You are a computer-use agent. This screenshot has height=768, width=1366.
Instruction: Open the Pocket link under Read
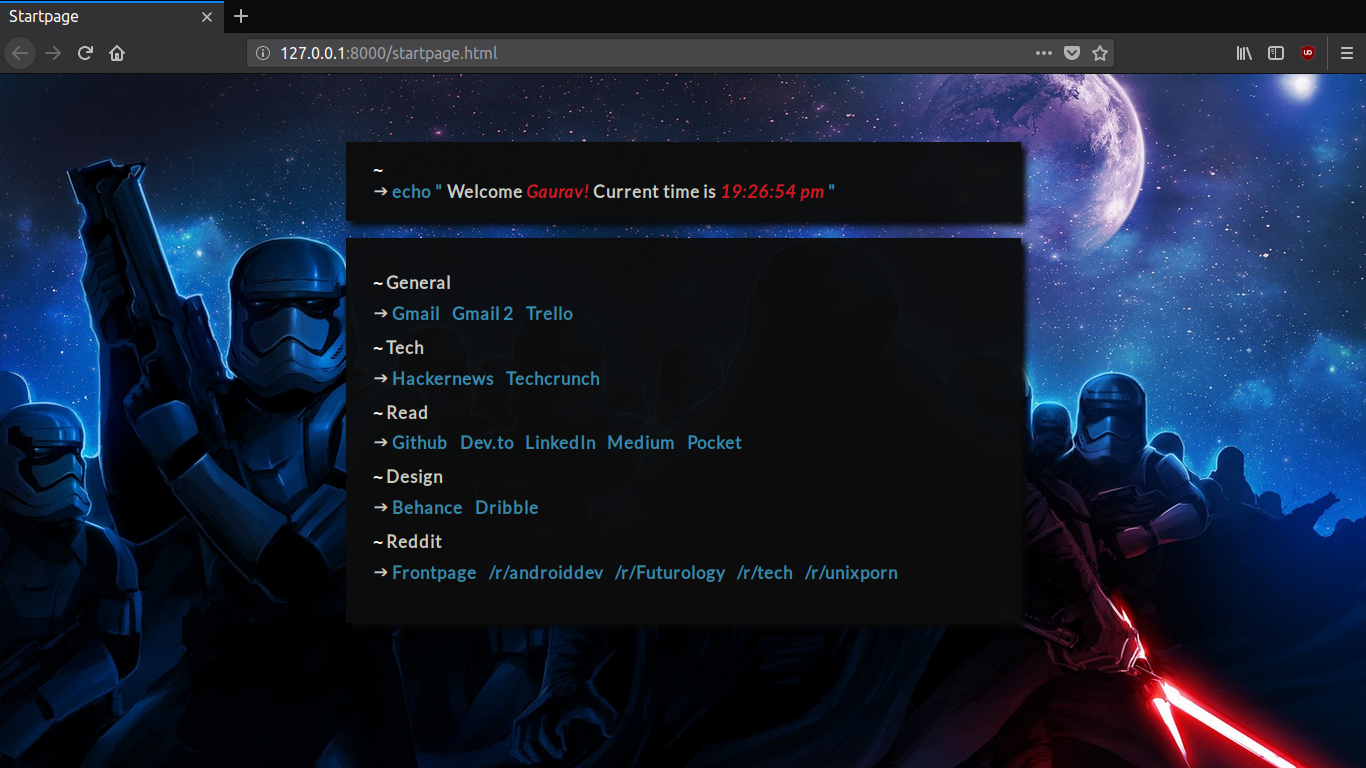click(x=714, y=443)
